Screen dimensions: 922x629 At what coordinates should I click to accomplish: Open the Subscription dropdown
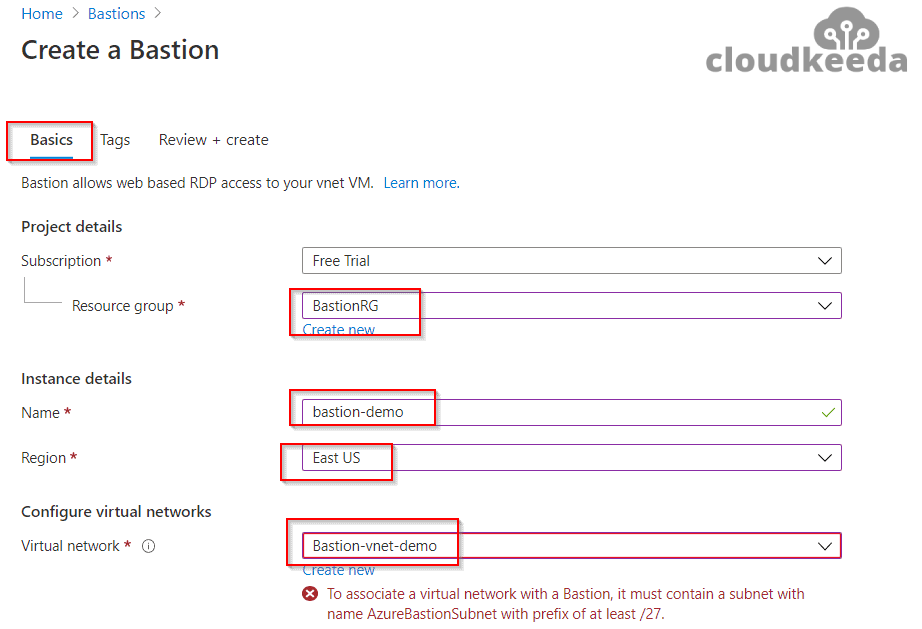(824, 261)
